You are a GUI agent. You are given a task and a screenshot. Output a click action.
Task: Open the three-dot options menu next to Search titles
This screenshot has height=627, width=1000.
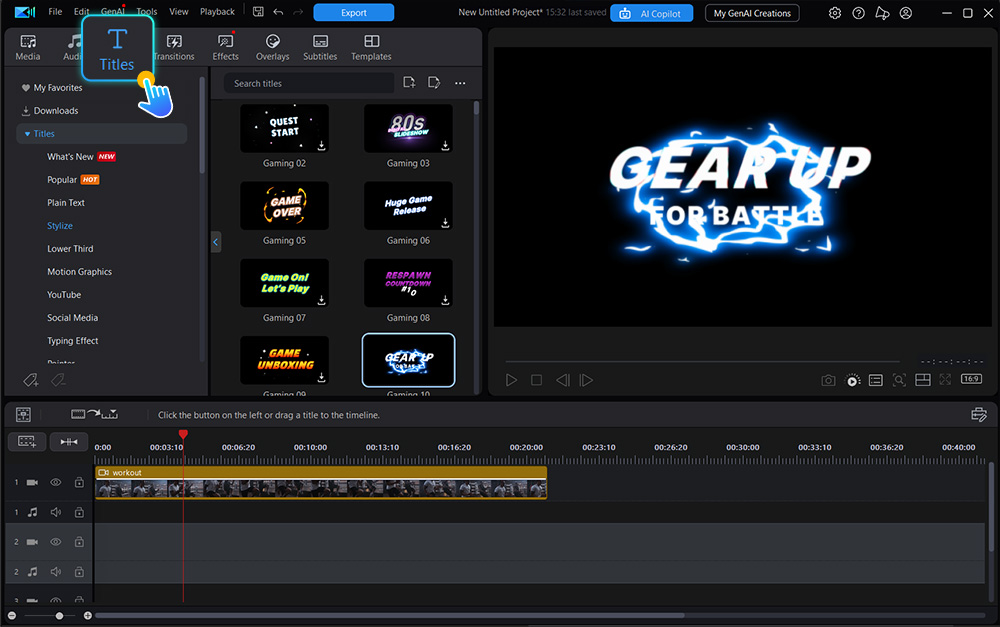point(459,83)
